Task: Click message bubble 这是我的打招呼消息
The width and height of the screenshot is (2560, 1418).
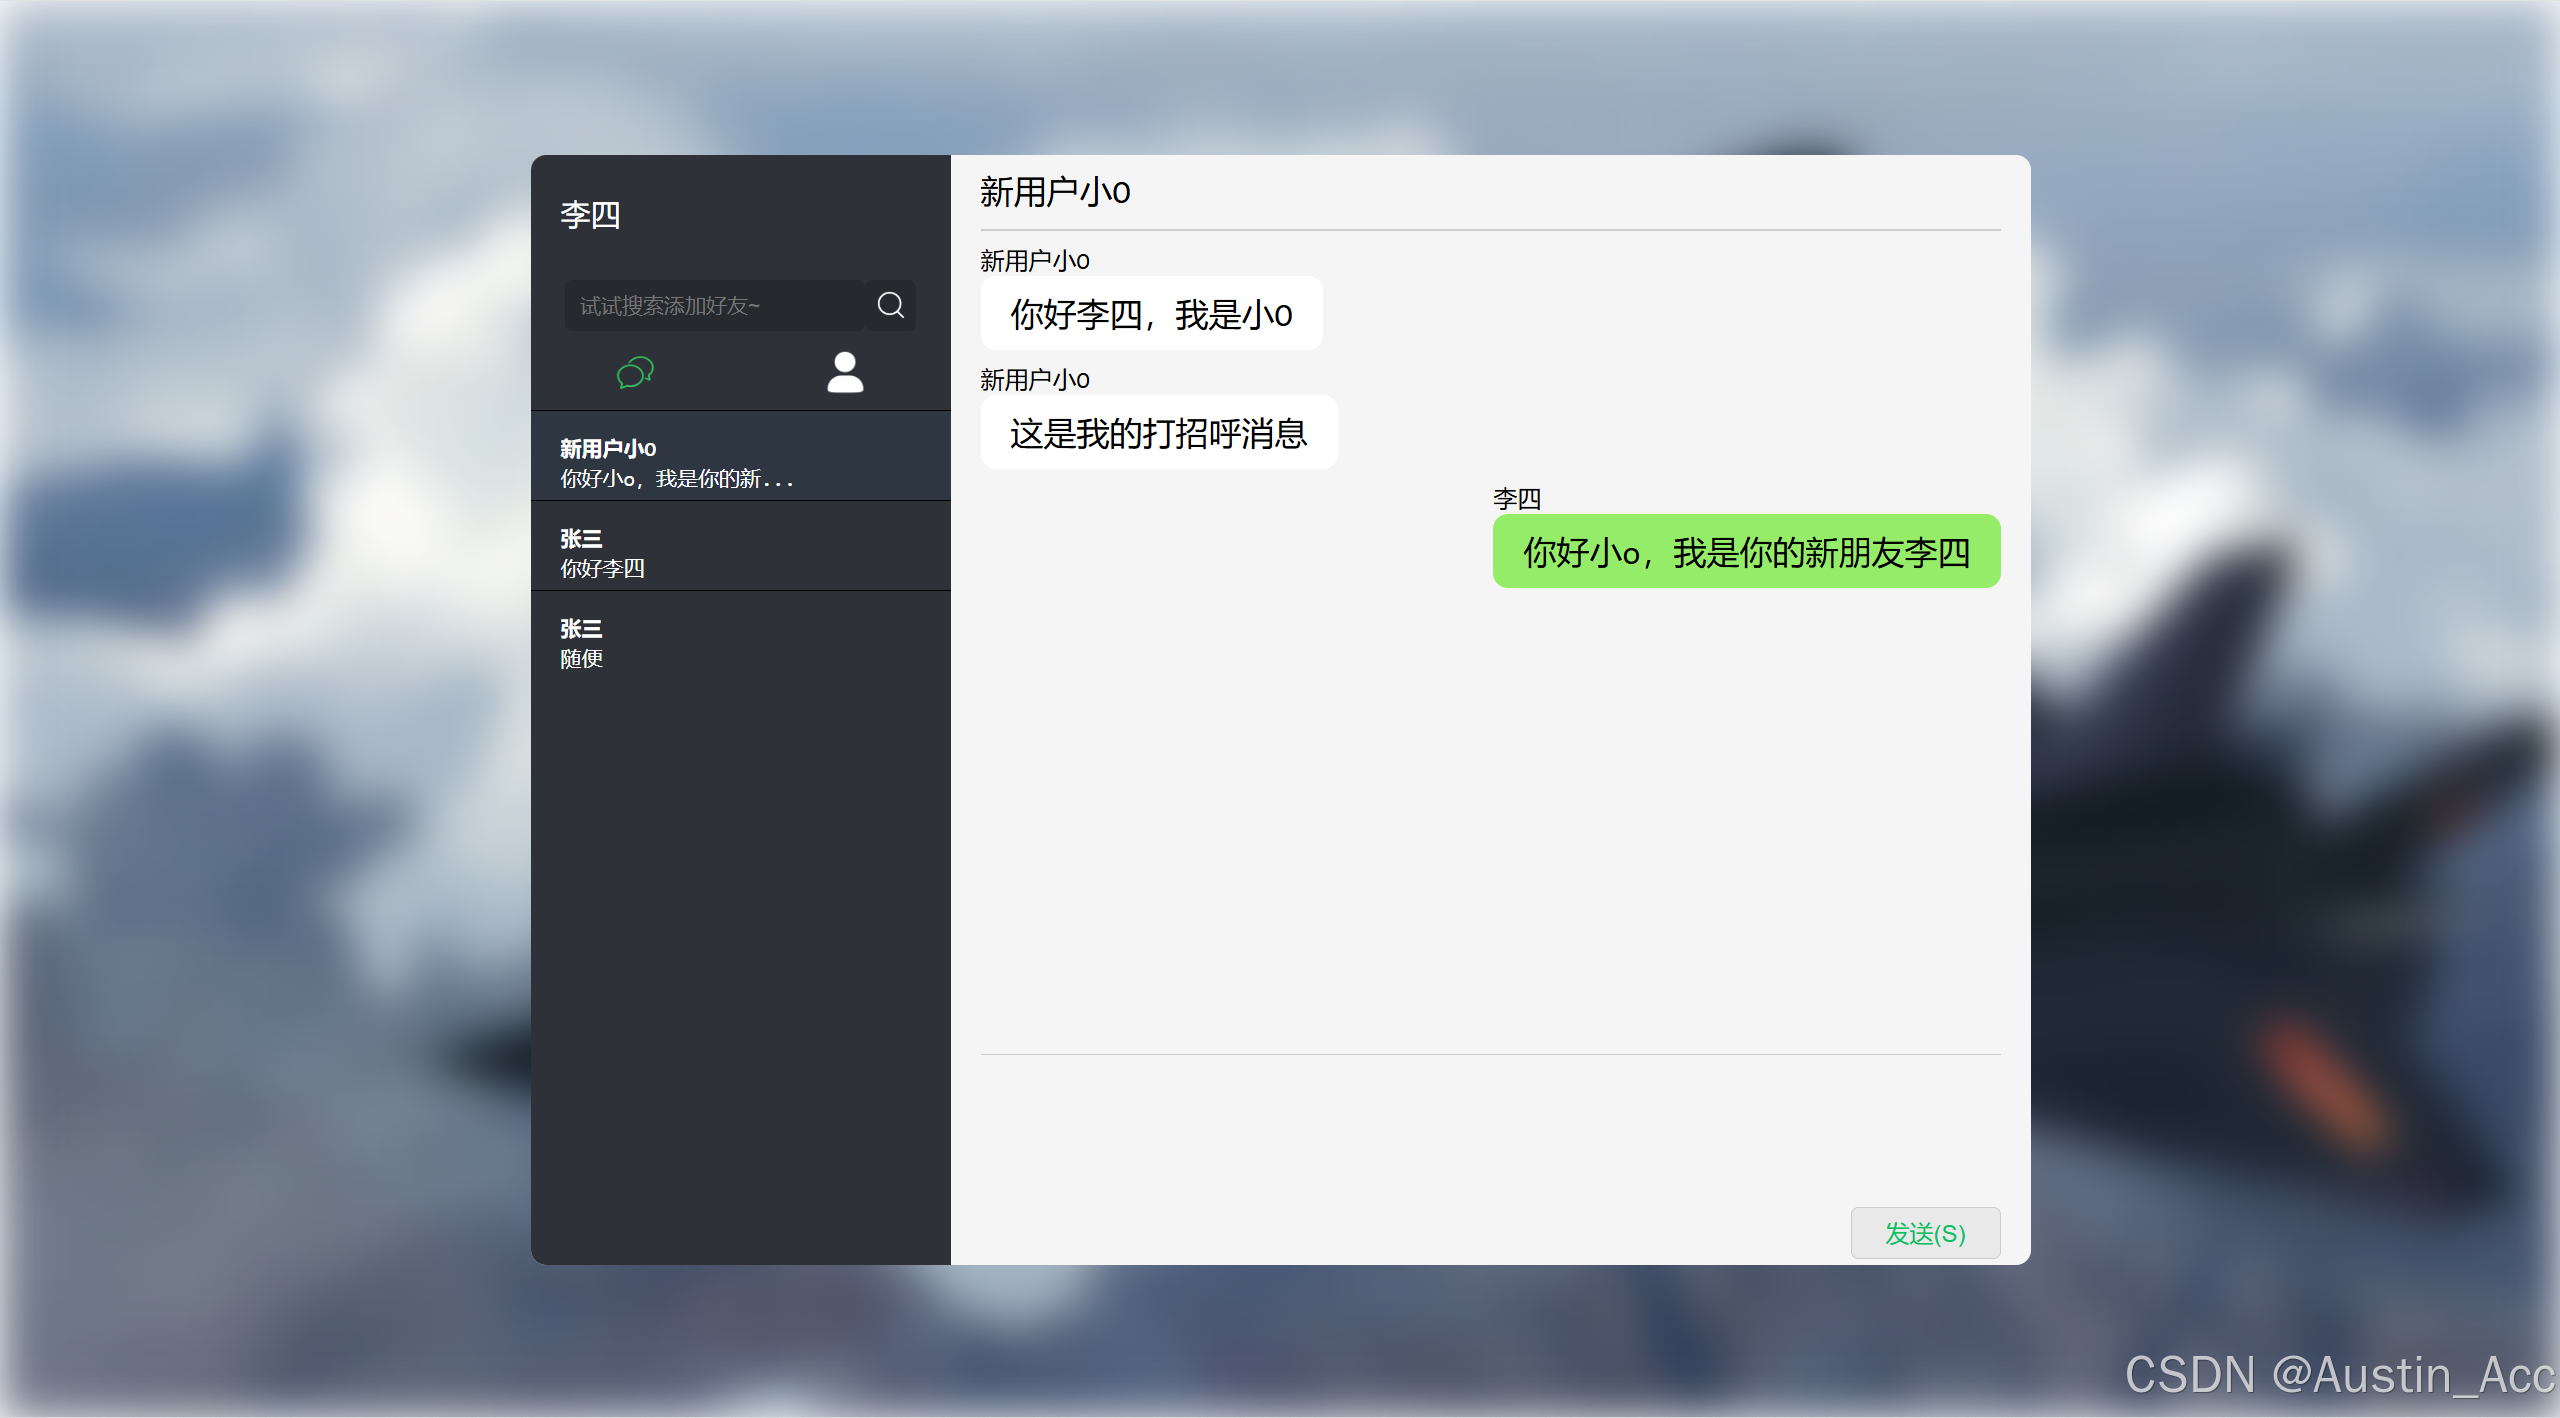Action: point(1158,433)
